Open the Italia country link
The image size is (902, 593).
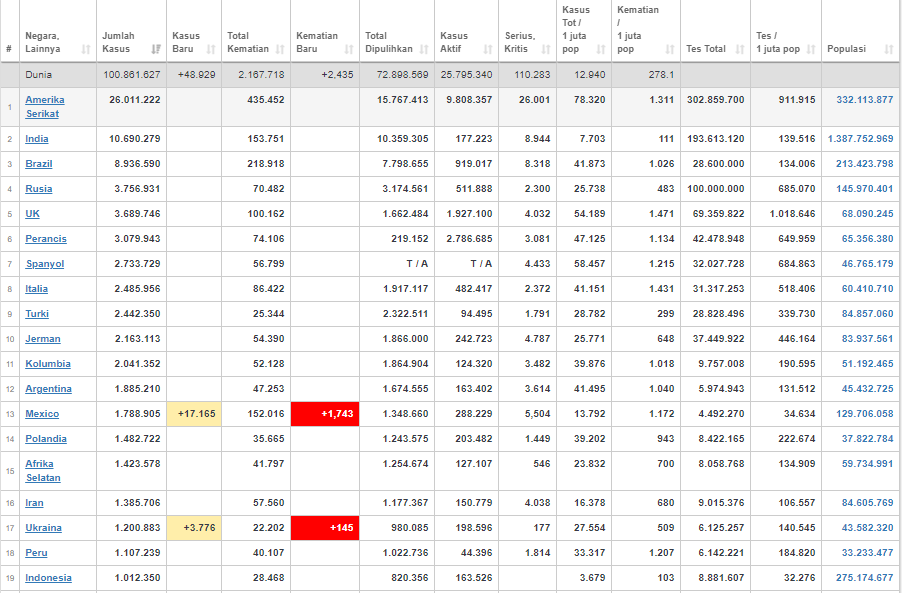click(36, 289)
